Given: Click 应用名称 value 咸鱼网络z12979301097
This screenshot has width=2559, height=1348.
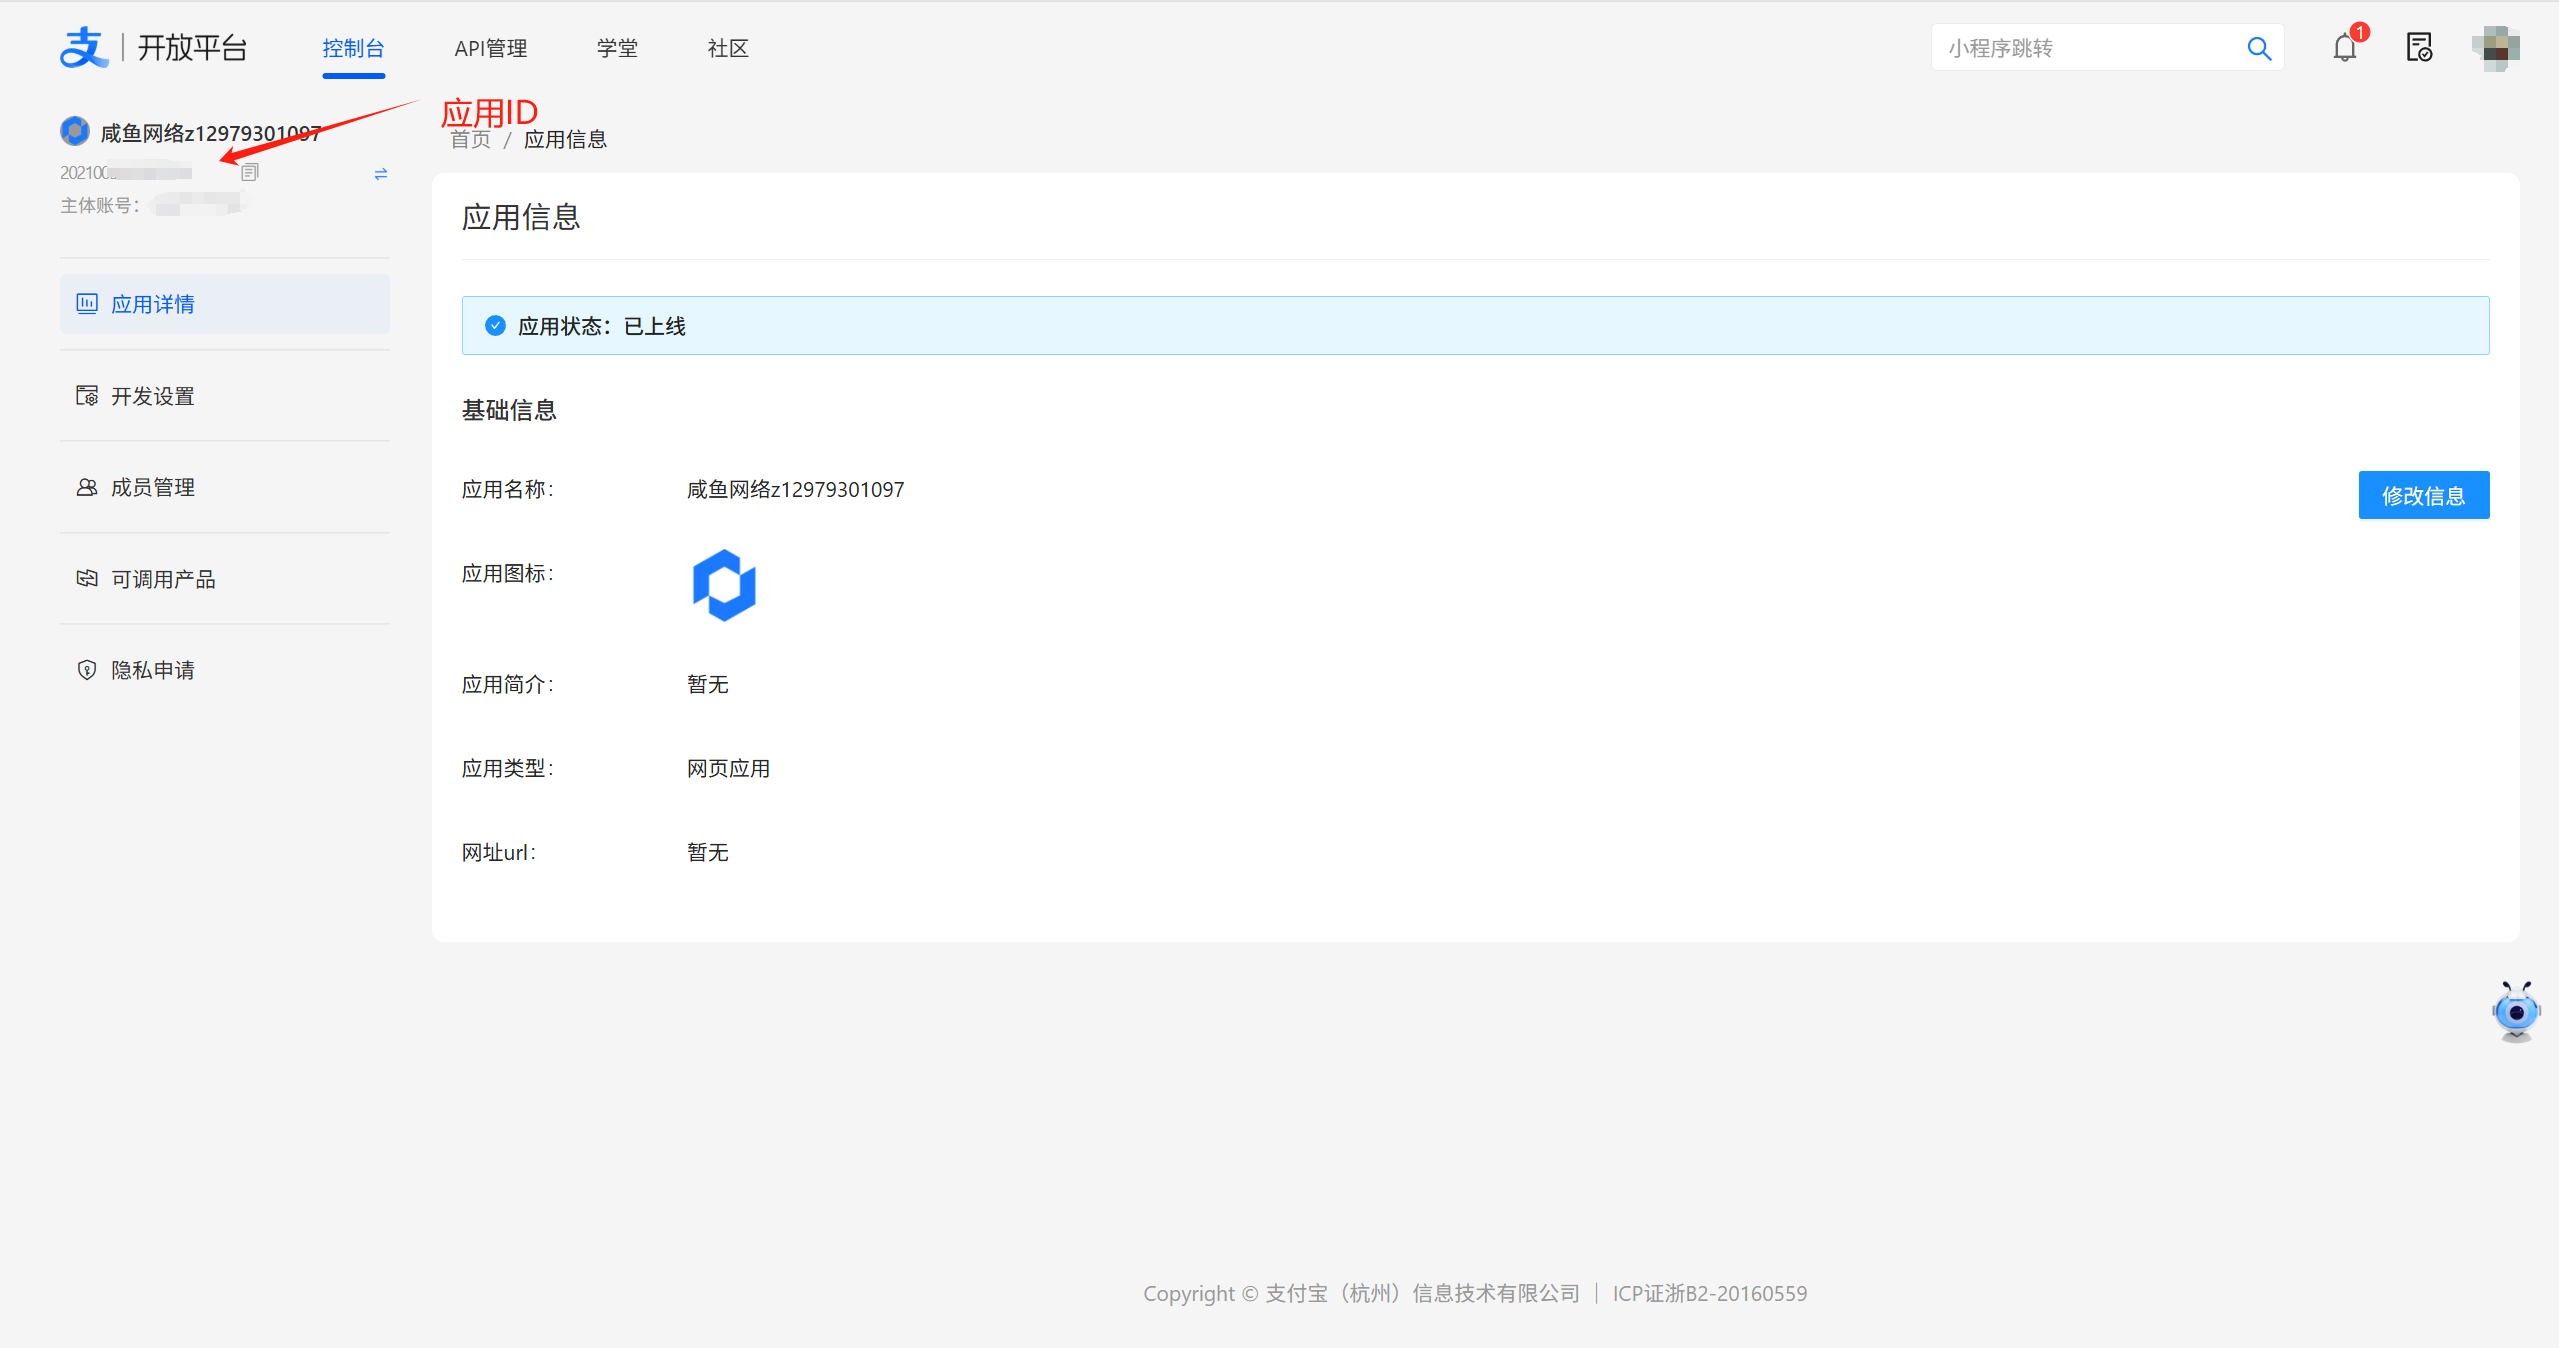Looking at the screenshot, I should point(795,489).
